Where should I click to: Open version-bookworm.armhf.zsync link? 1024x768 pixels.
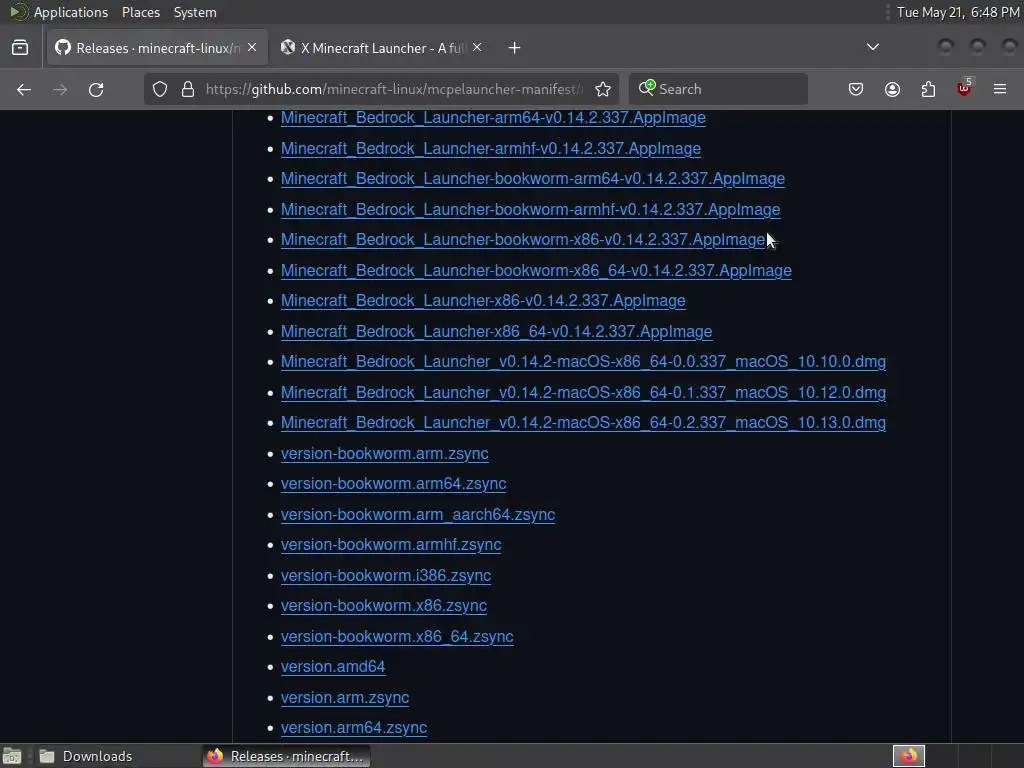coord(391,545)
